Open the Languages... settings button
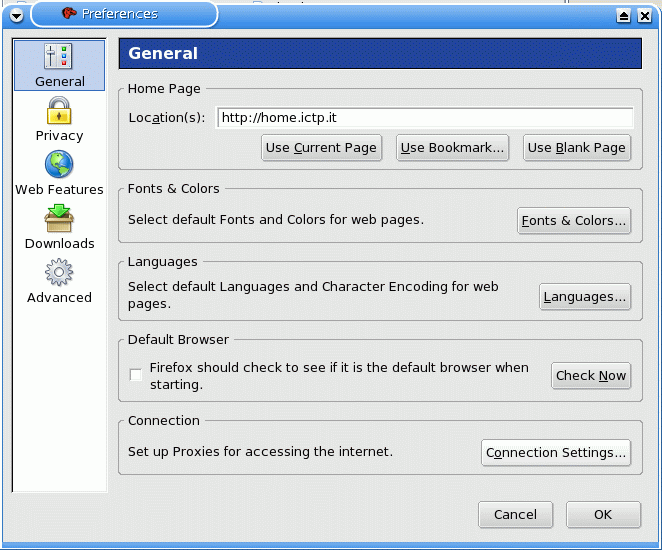This screenshot has height=550, width=662. (x=585, y=297)
